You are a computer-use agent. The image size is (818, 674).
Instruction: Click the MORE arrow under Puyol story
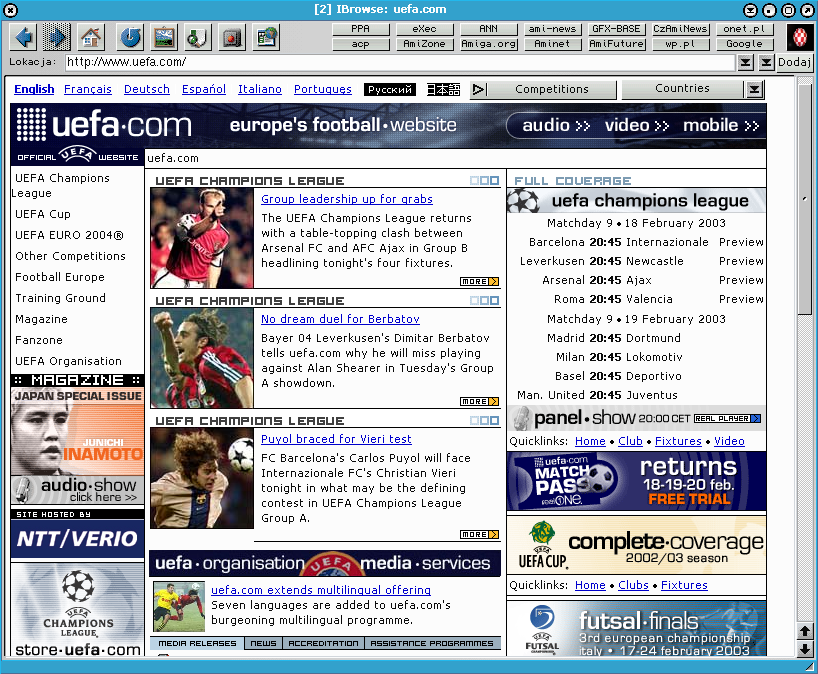click(479, 535)
